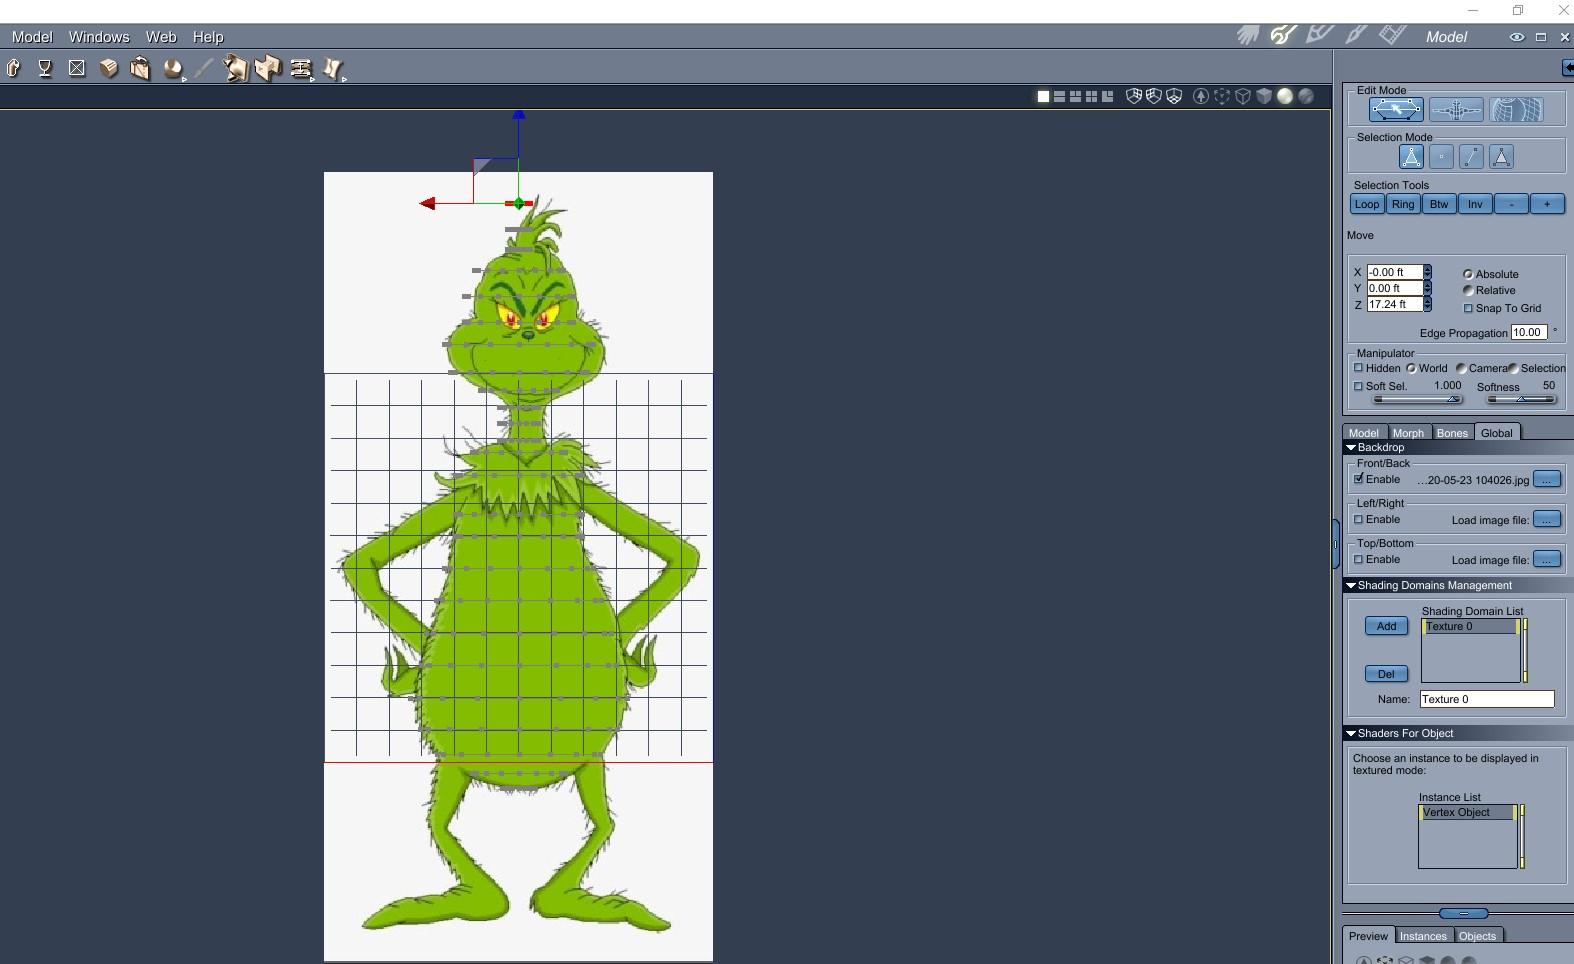This screenshot has height=964, width=1574.
Task: Activate edge selection mode
Action: click(1471, 157)
